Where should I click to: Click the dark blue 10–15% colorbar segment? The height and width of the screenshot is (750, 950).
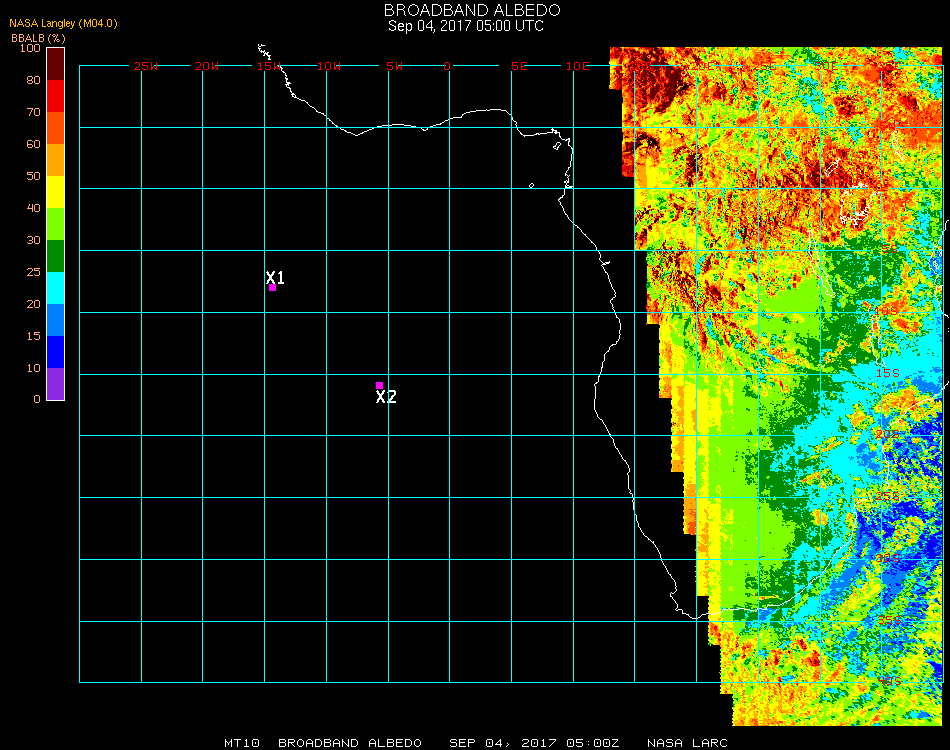56,352
